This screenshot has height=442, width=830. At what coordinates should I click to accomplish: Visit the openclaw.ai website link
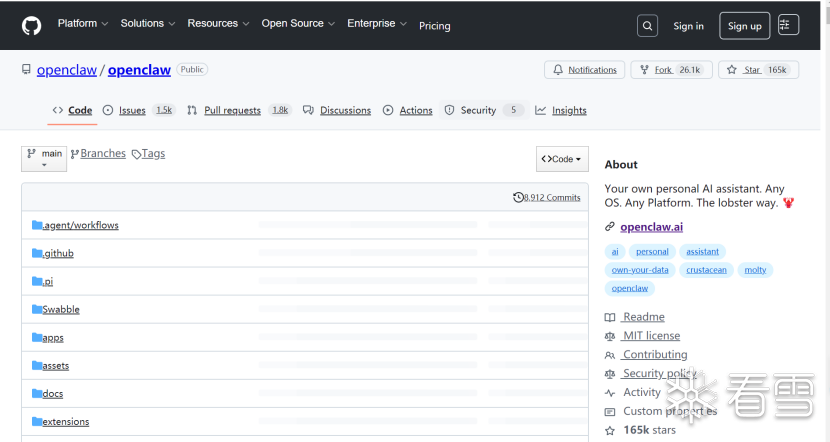coord(651,228)
